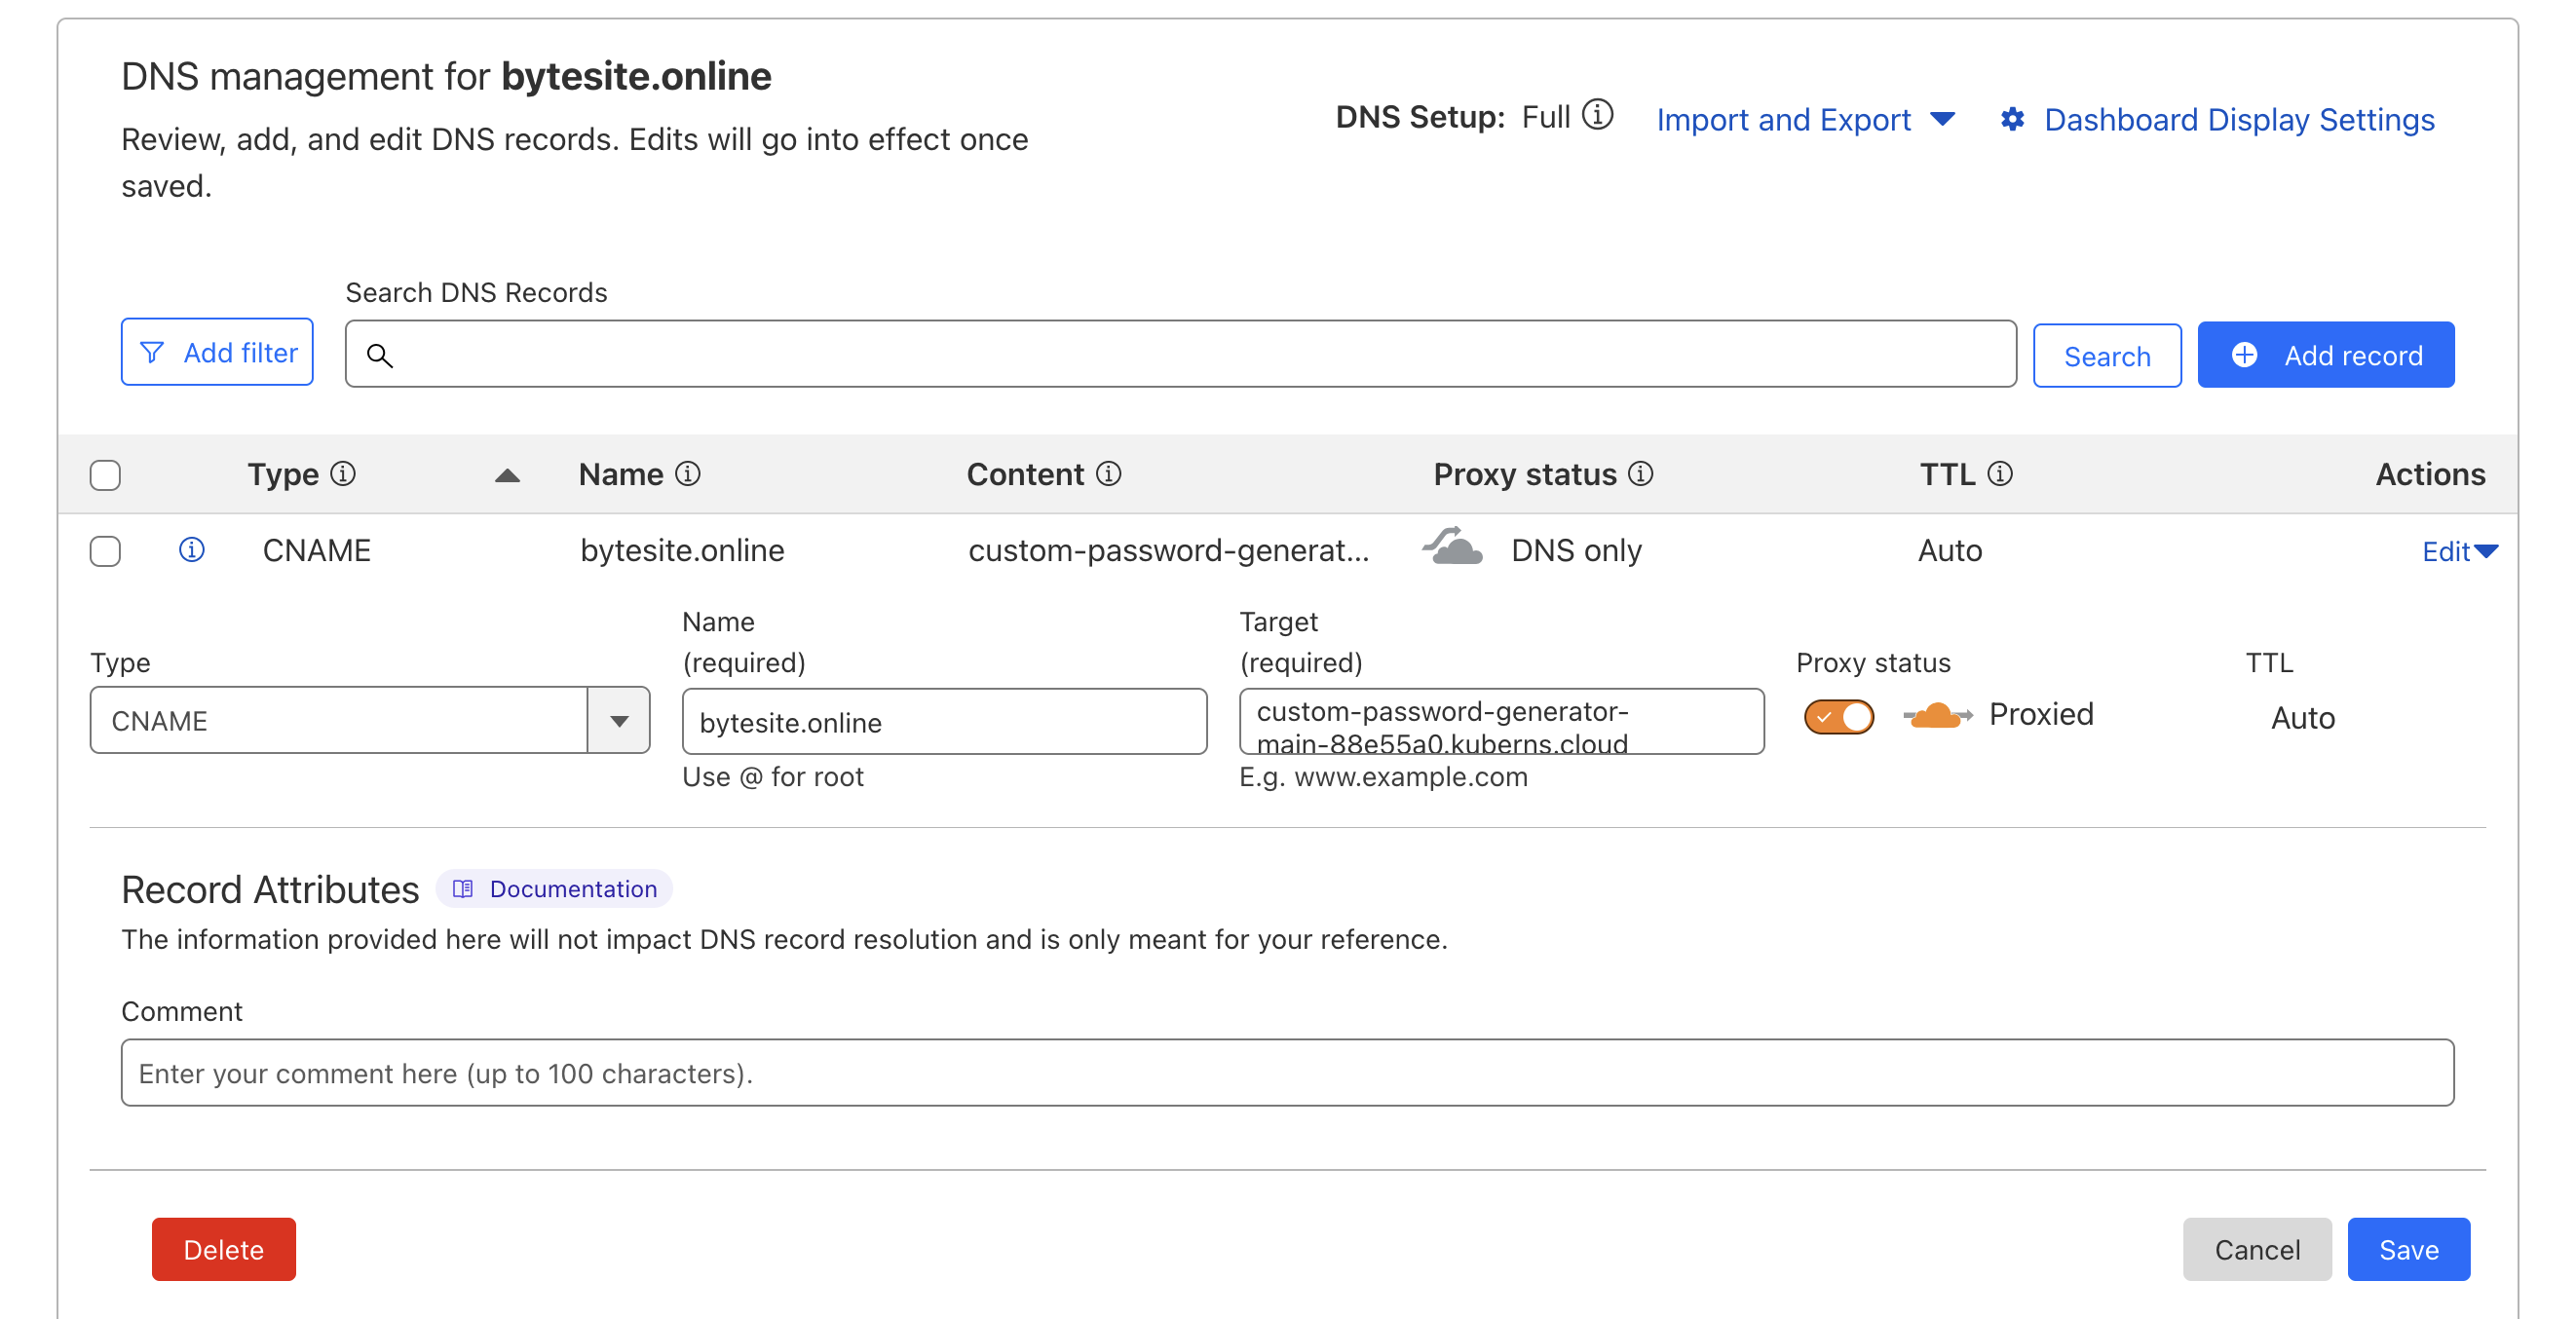The width and height of the screenshot is (2576, 1319).
Task: Click the DNS only status text
Action: 1576,550
